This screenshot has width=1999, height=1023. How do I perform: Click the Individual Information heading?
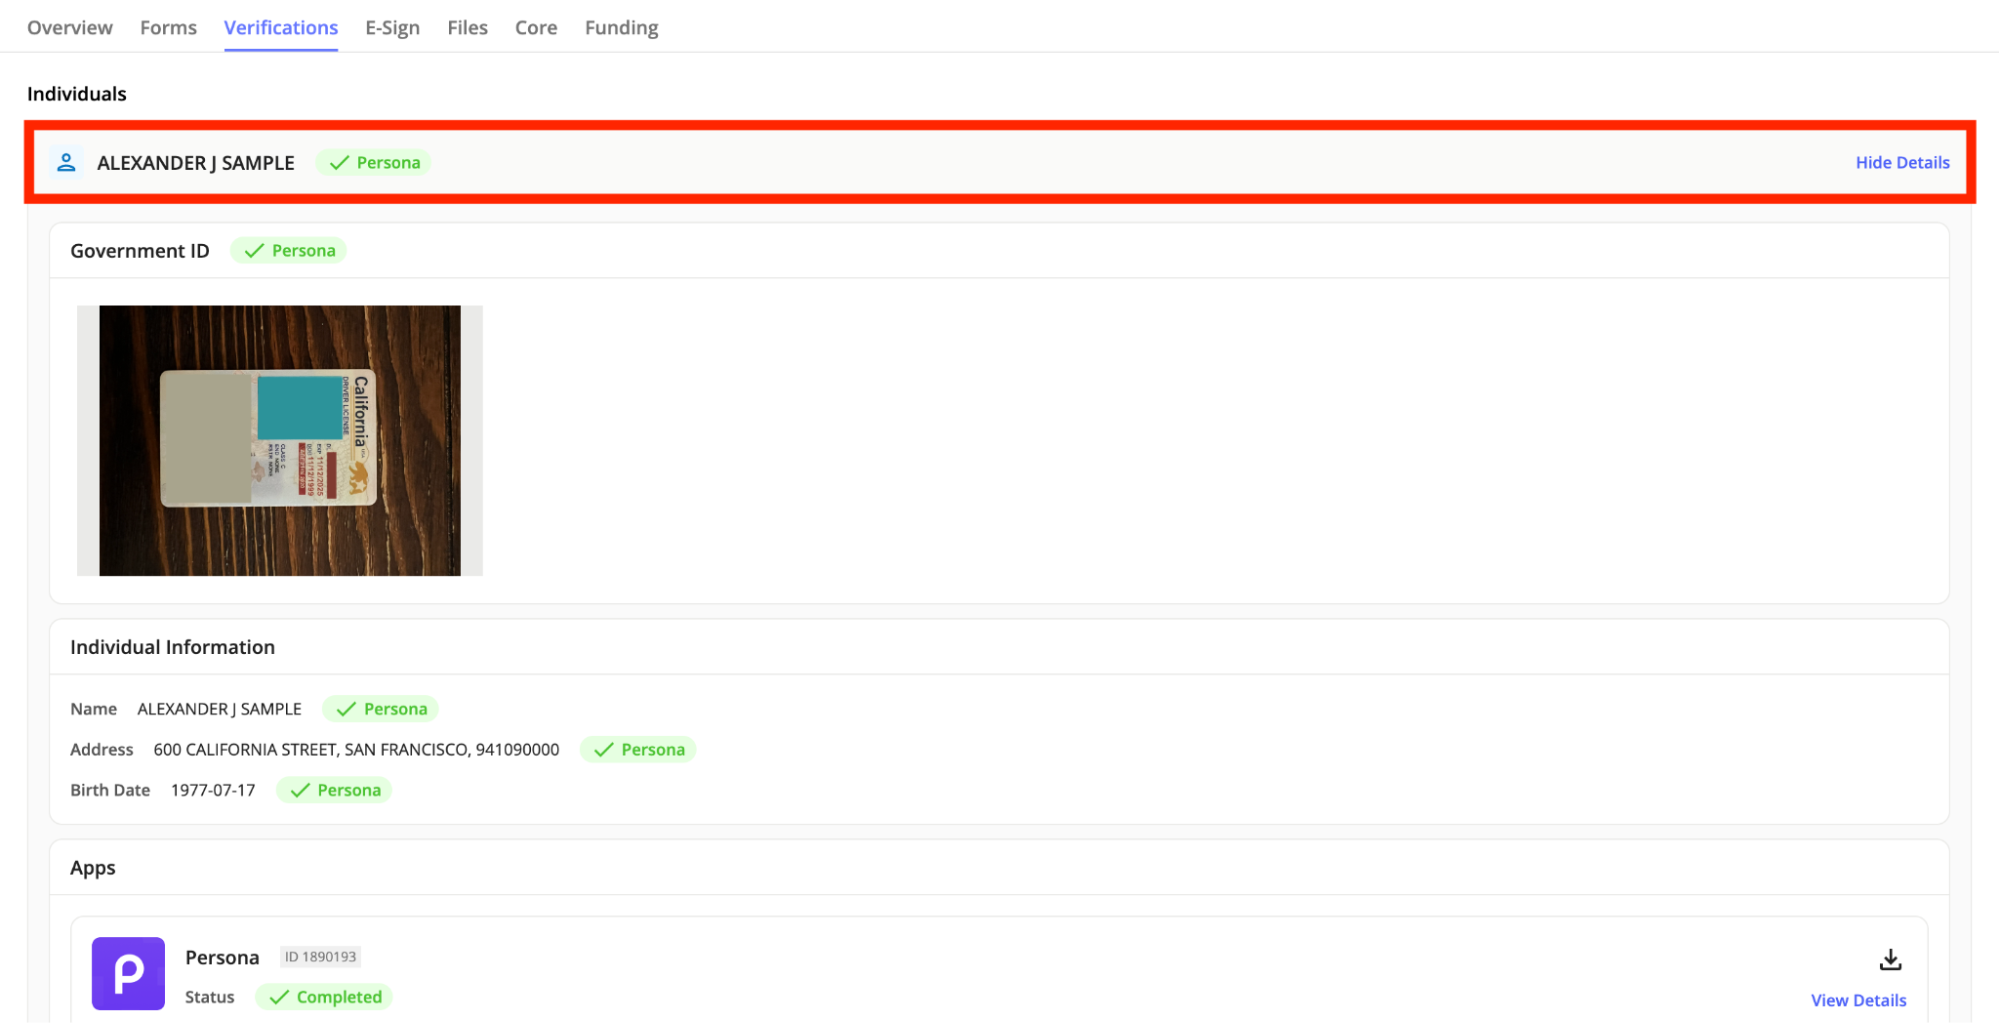point(172,647)
